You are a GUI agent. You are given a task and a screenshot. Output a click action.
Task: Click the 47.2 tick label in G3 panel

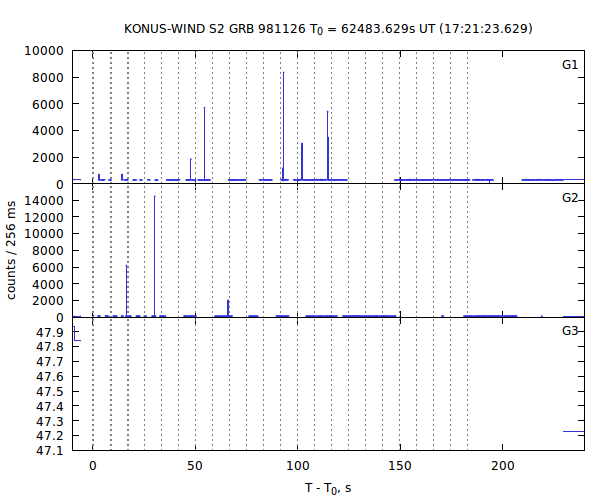click(50, 436)
